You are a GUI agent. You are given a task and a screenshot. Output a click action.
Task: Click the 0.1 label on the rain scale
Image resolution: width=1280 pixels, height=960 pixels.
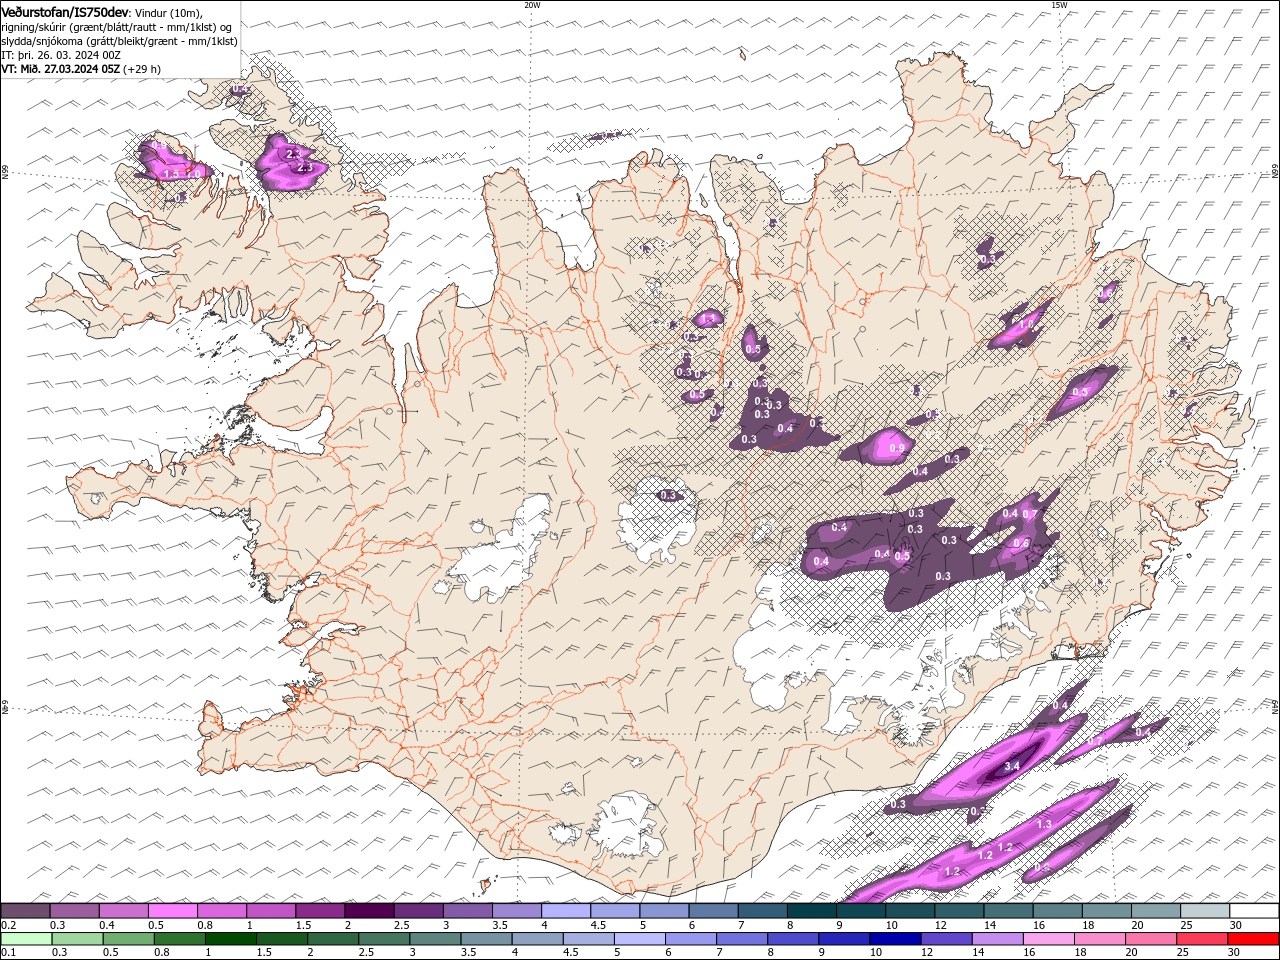coord(7,953)
